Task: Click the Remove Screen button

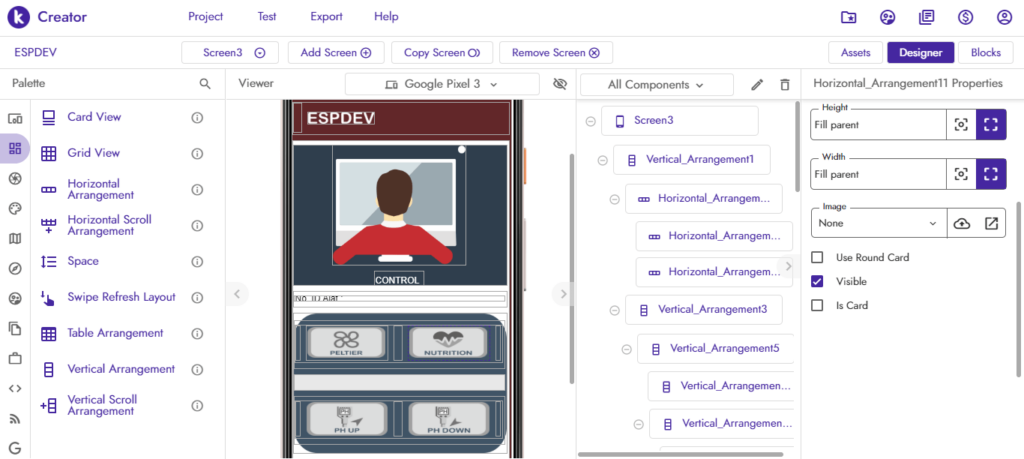Action: [x=555, y=53]
